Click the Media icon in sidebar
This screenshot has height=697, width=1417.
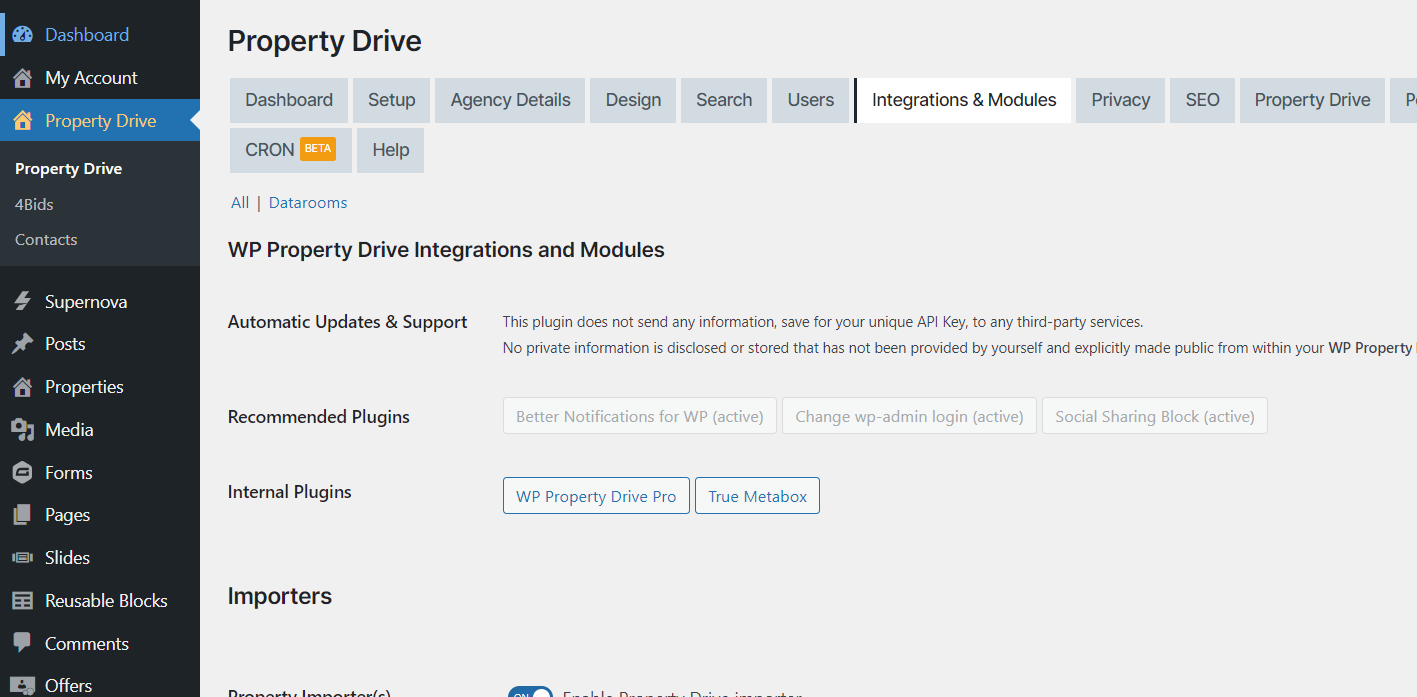(x=22, y=430)
